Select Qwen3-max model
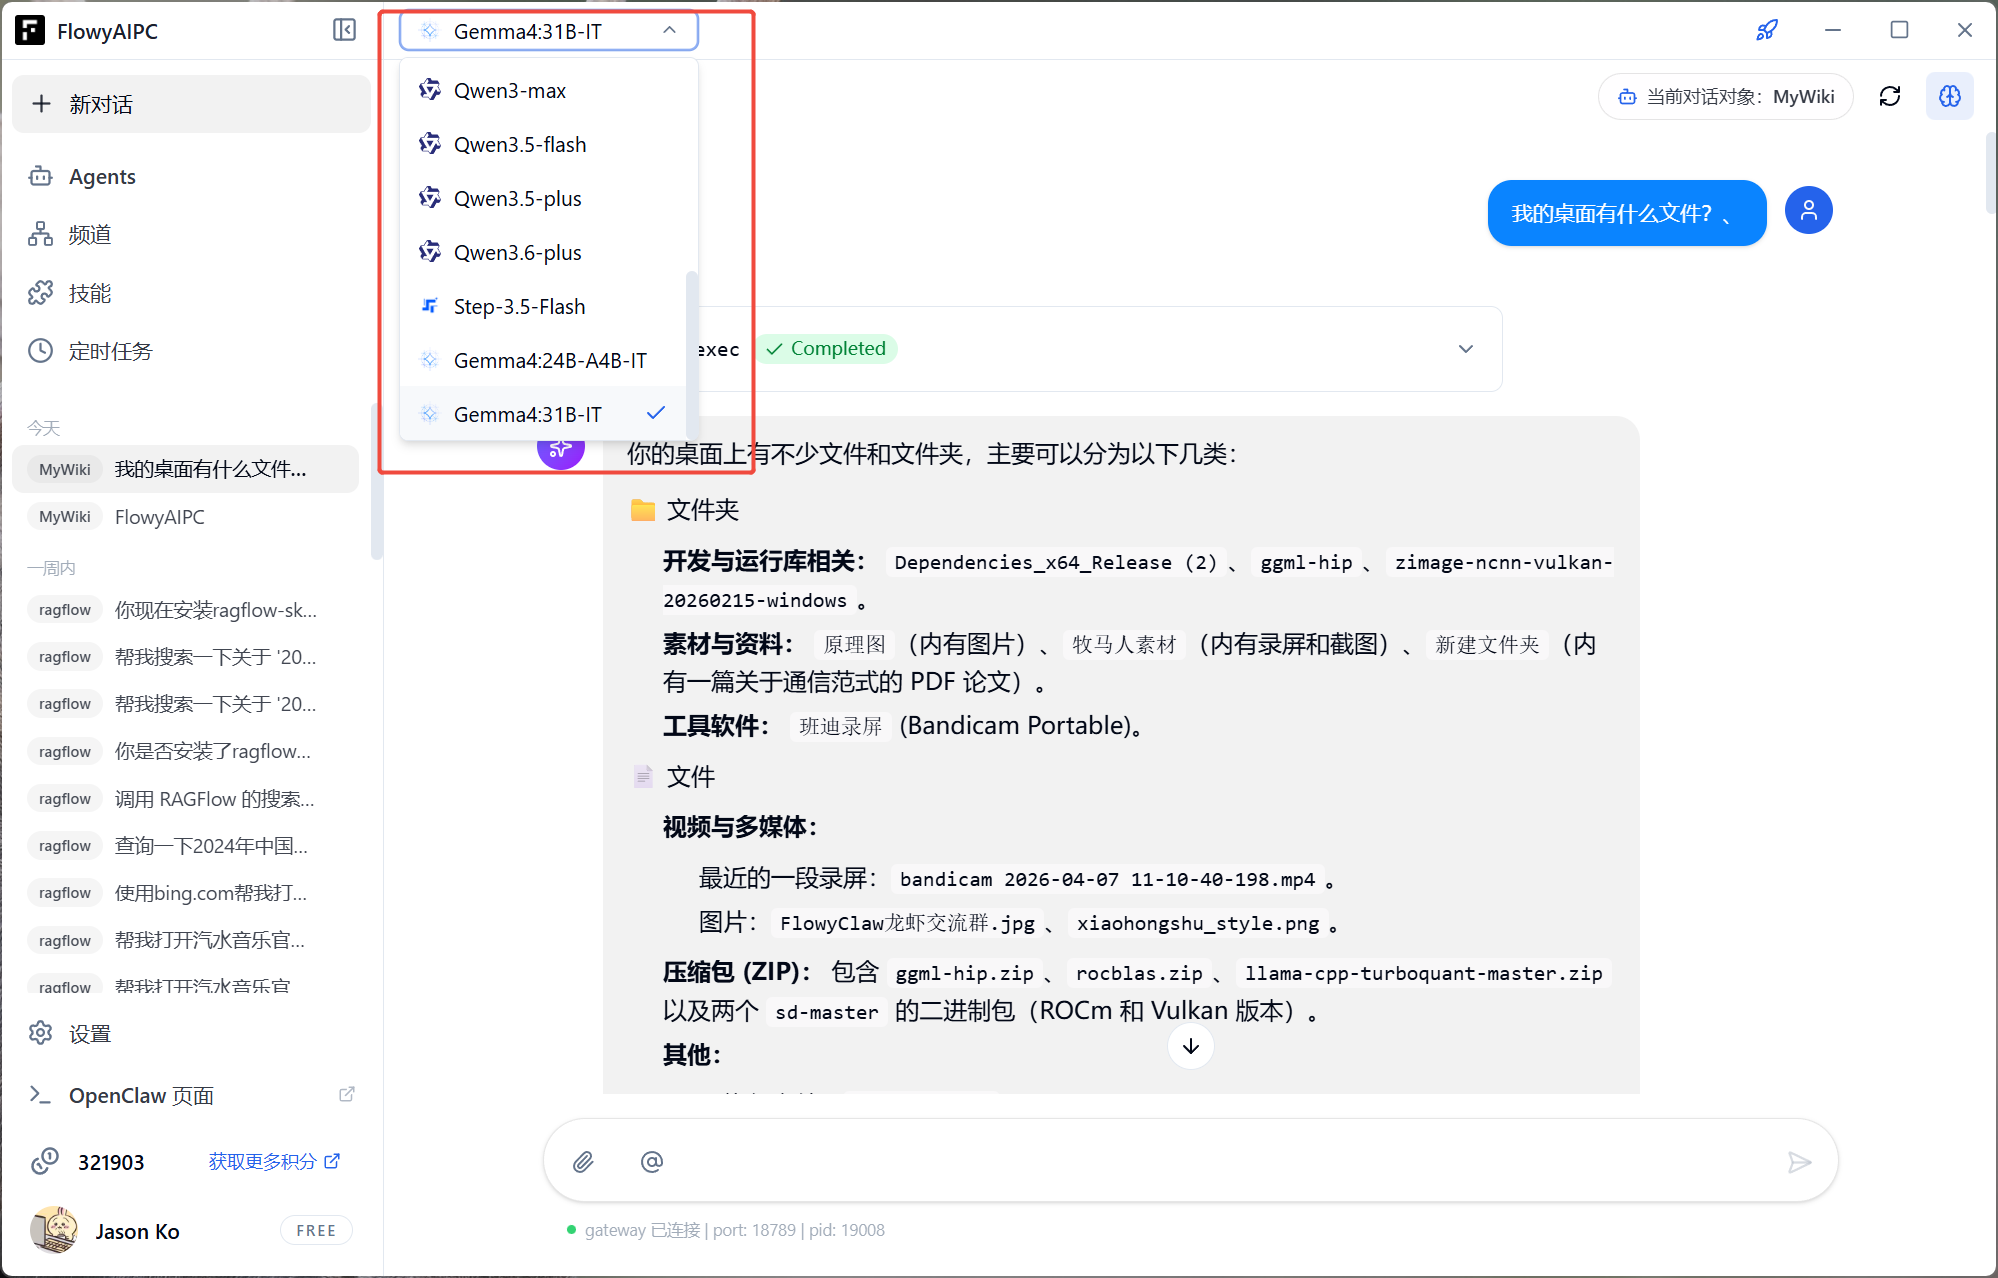The height and width of the screenshot is (1278, 1998). tap(543, 90)
